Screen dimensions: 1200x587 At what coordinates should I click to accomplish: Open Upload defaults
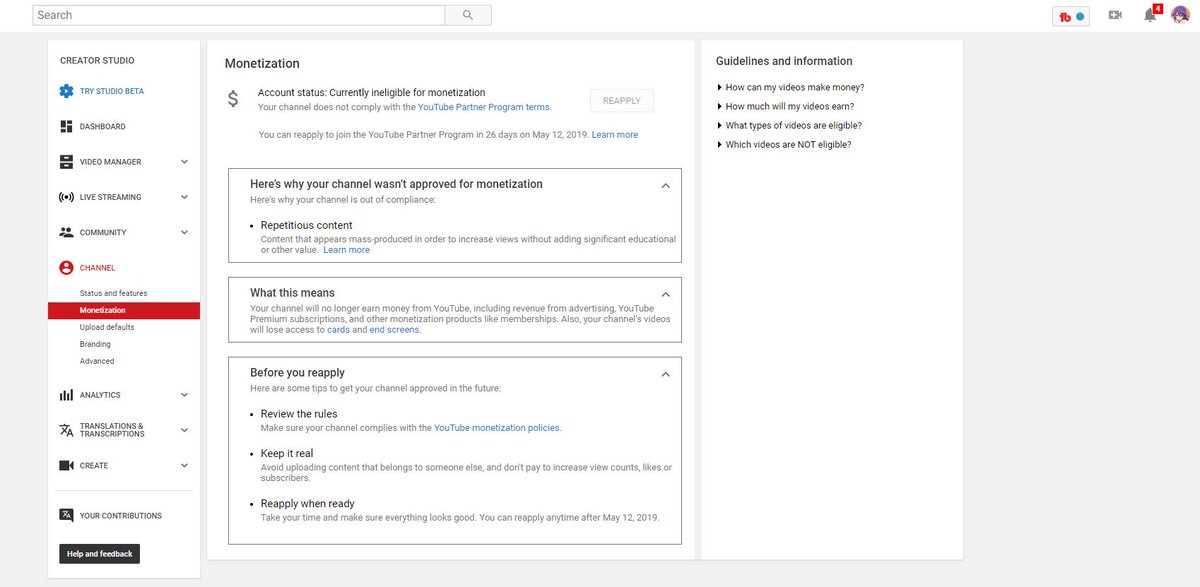[107, 327]
